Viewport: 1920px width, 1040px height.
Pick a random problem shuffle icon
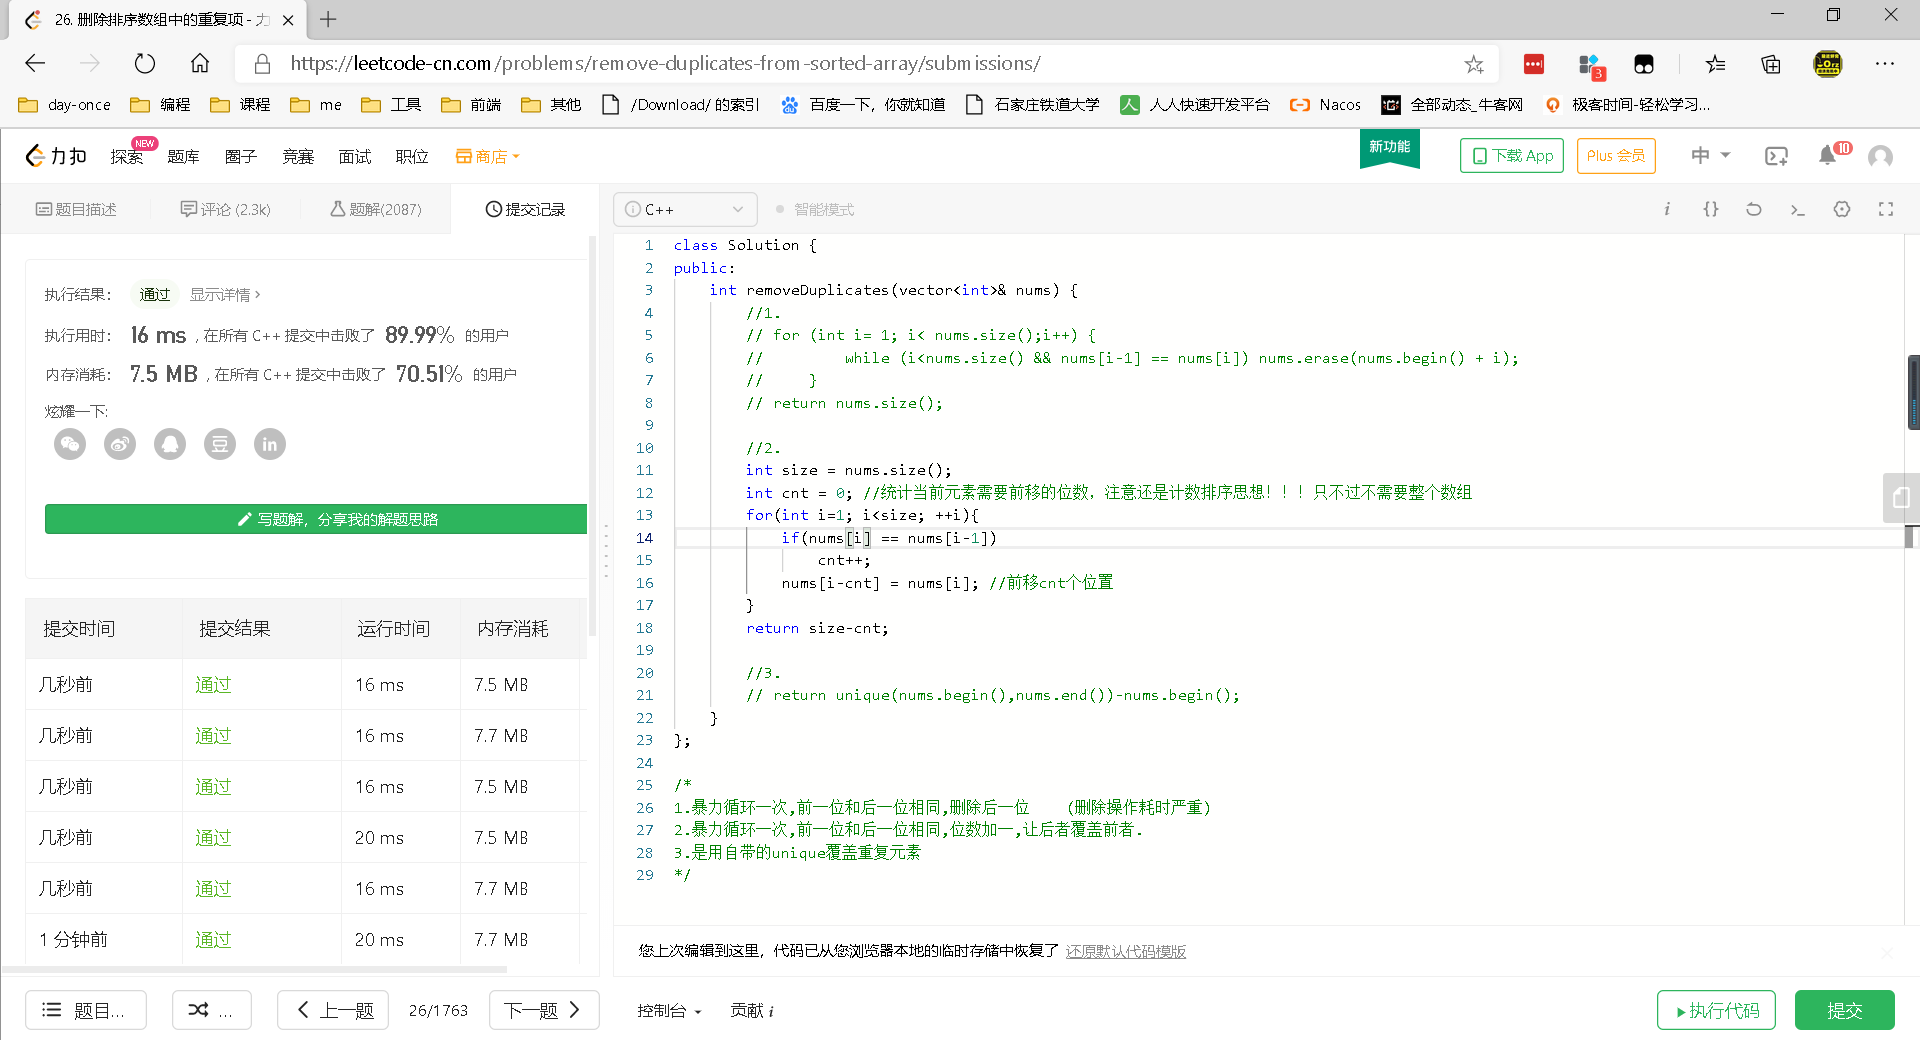(x=211, y=1010)
